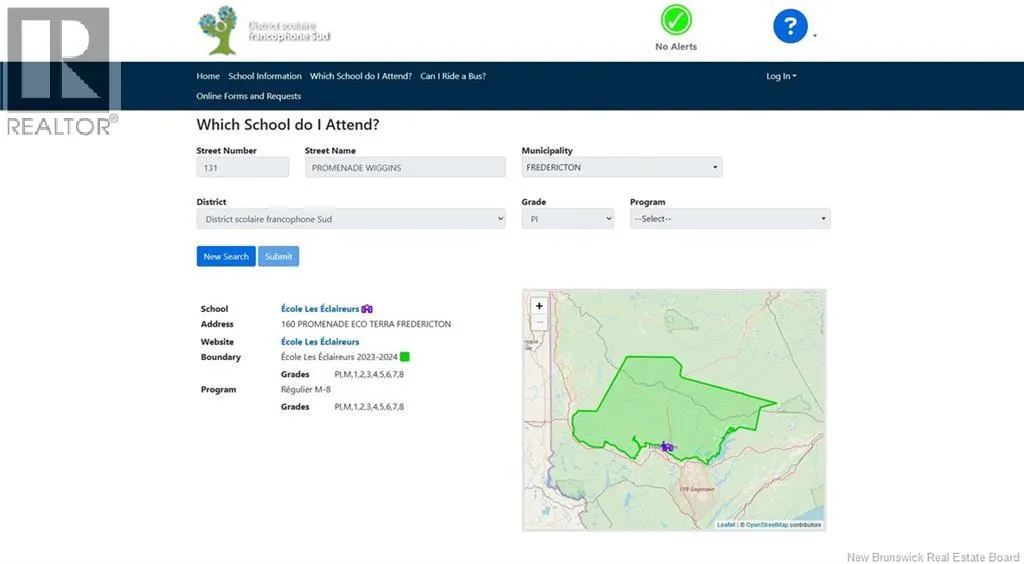The image size is (1024, 564).
Task: Open the School Information menu item
Action: 264,76
